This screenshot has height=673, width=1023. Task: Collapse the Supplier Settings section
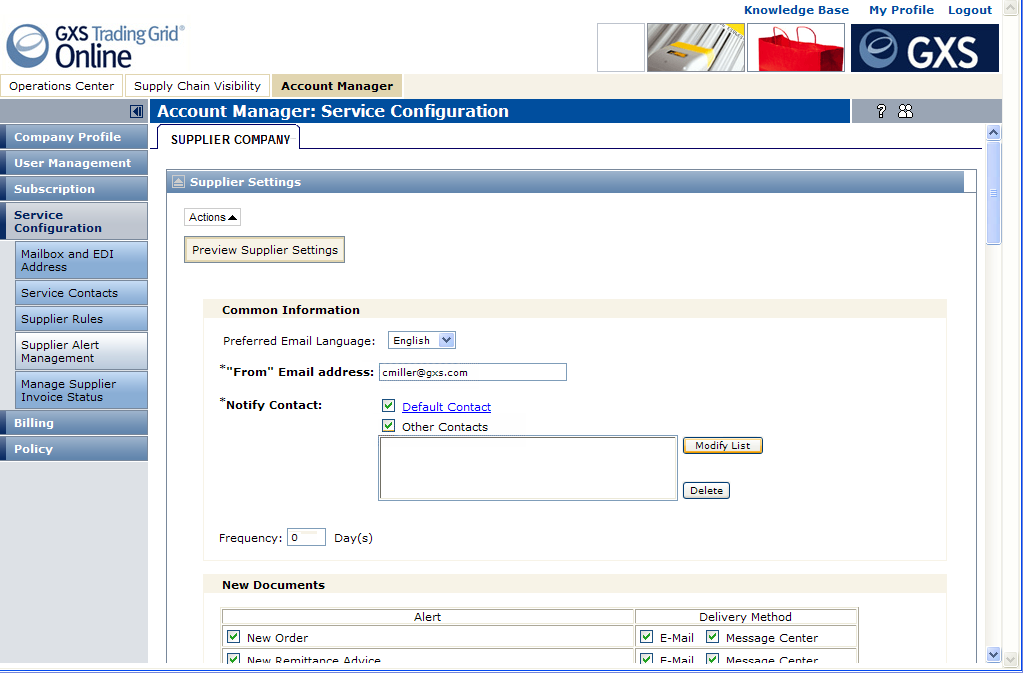178,182
